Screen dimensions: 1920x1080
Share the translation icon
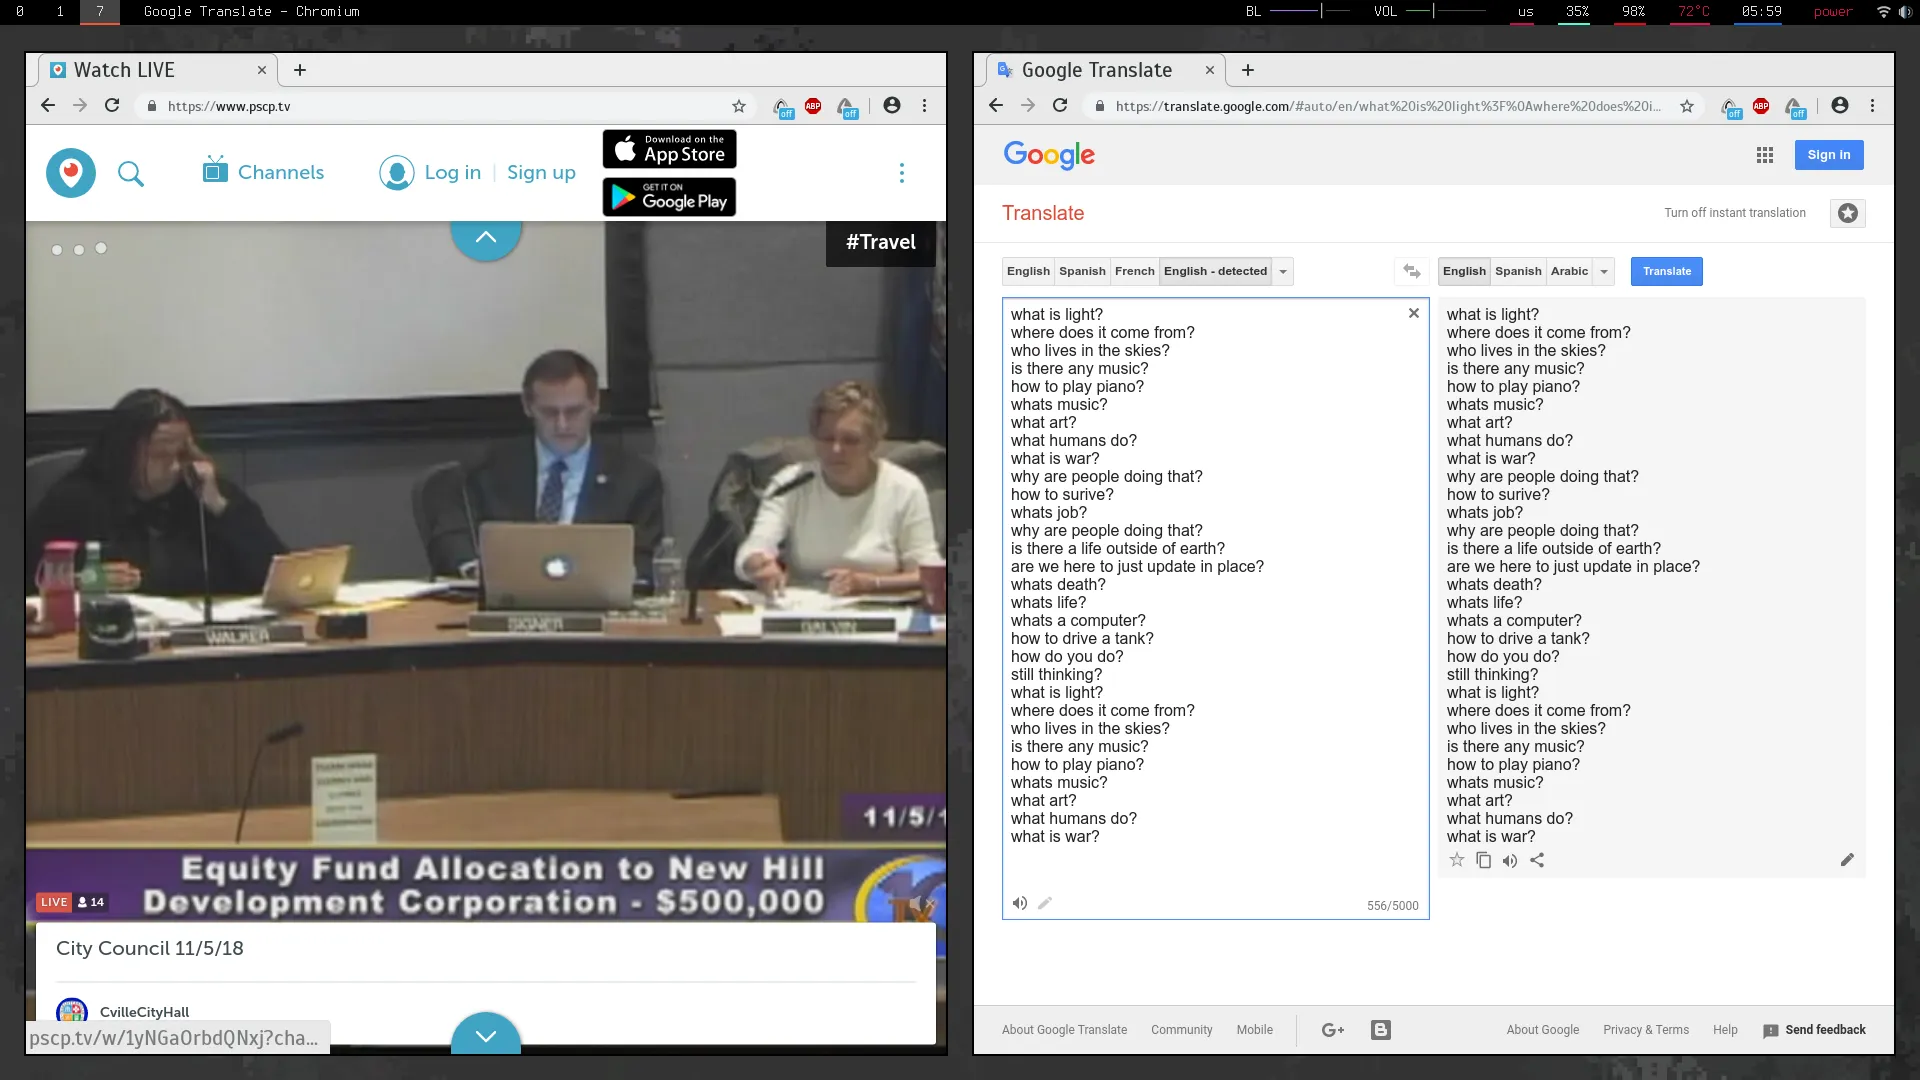[1537, 860]
